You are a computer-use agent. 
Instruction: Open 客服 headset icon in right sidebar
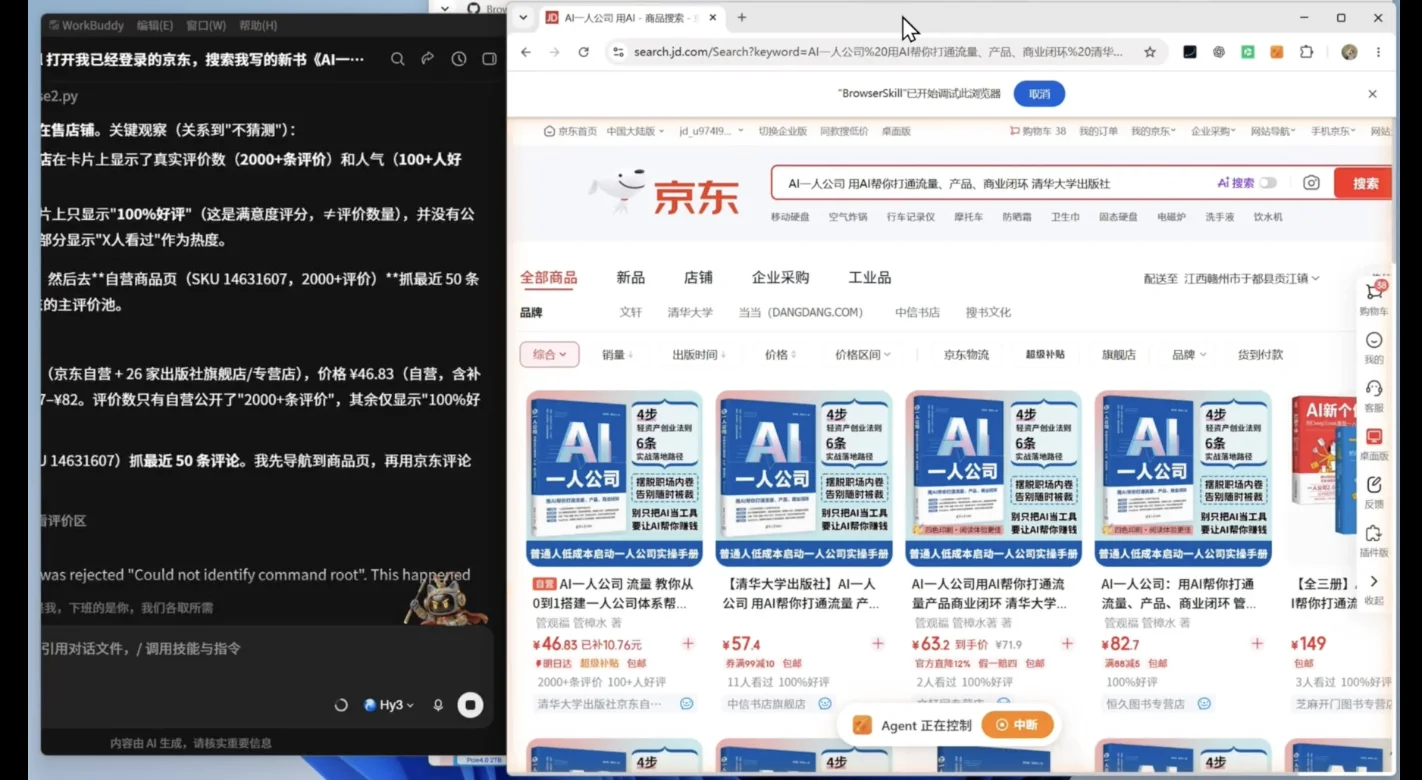[x=1374, y=388]
